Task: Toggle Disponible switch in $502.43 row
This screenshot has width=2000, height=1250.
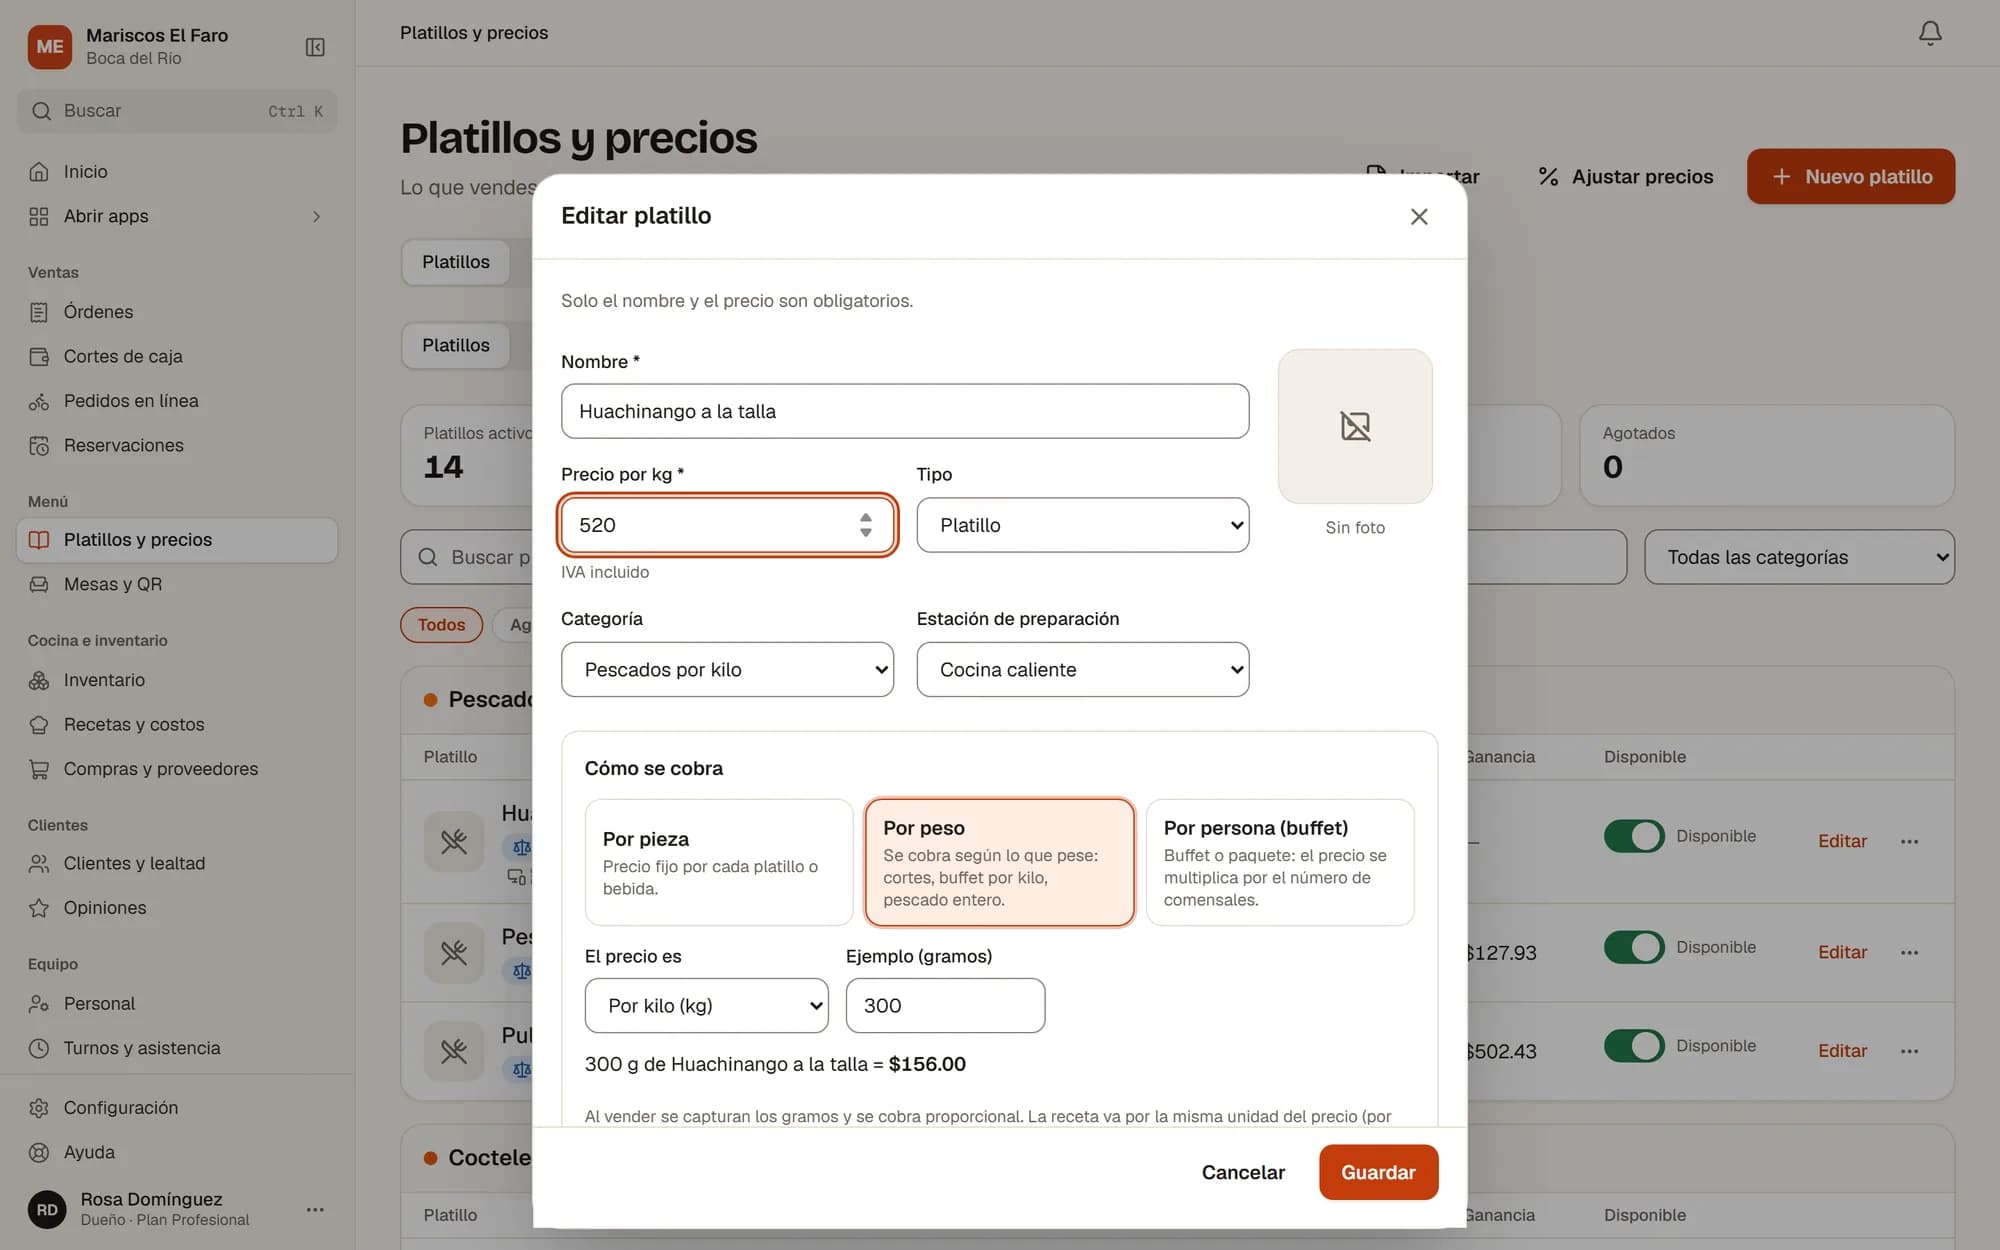Action: [1633, 1046]
